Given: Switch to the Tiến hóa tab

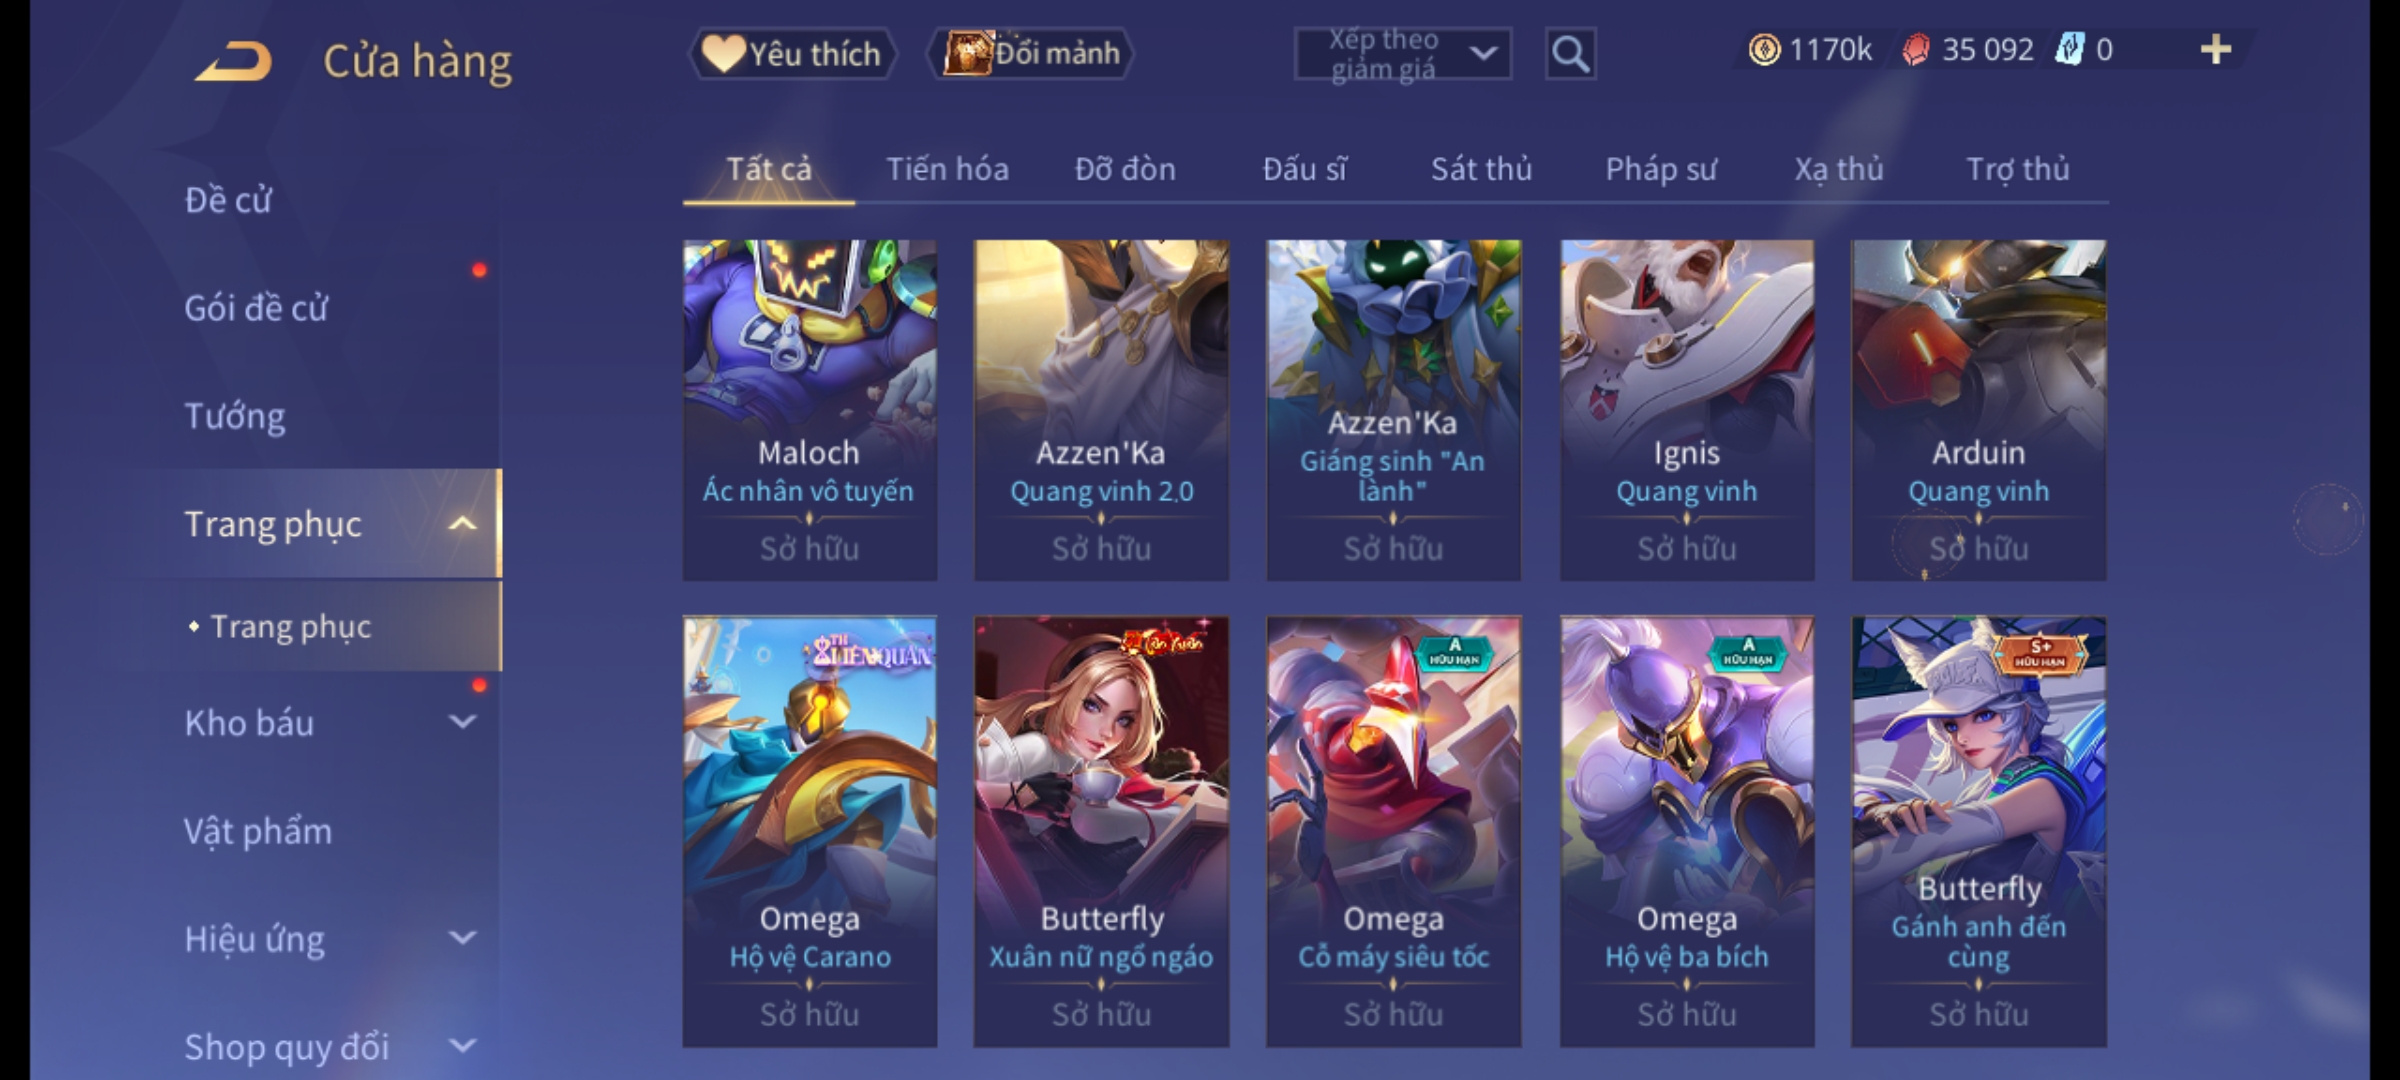Looking at the screenshot, I should (947, 169).
